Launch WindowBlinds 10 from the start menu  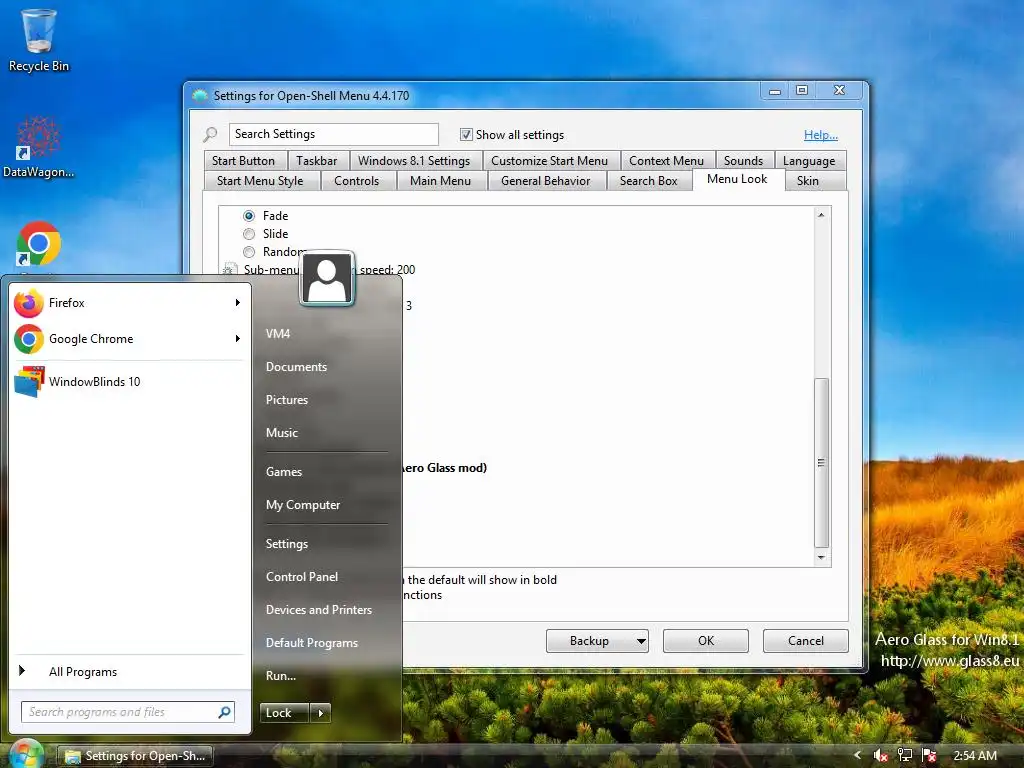(x=129, y=382)
